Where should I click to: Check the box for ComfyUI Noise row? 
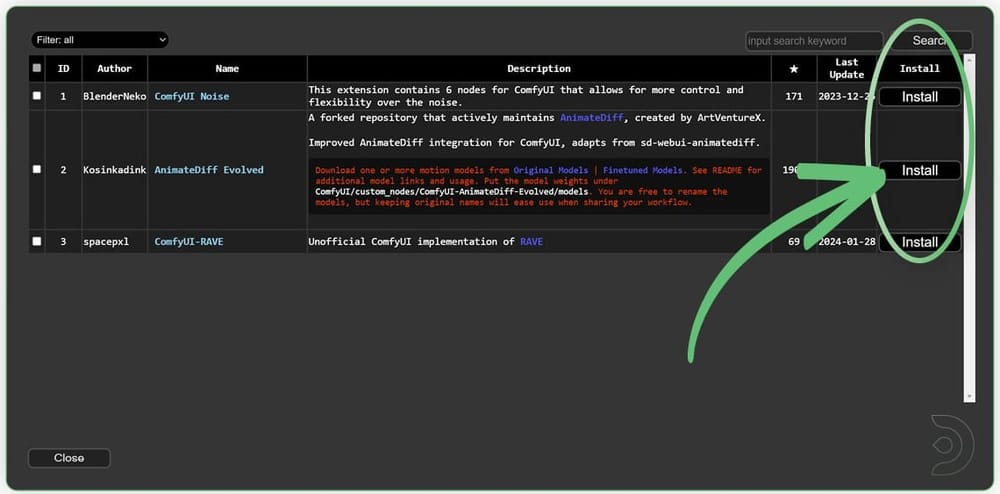[37, 96]
